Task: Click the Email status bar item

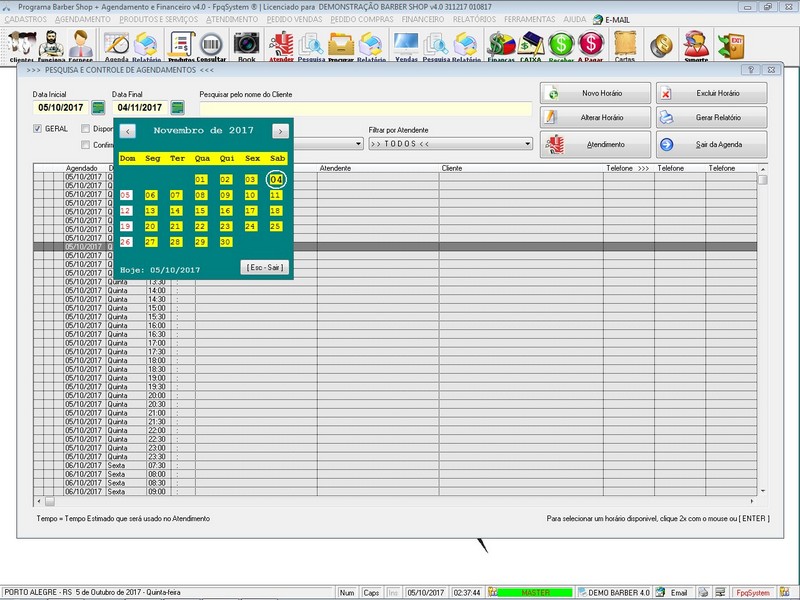Action: click(x=673, y=593)
